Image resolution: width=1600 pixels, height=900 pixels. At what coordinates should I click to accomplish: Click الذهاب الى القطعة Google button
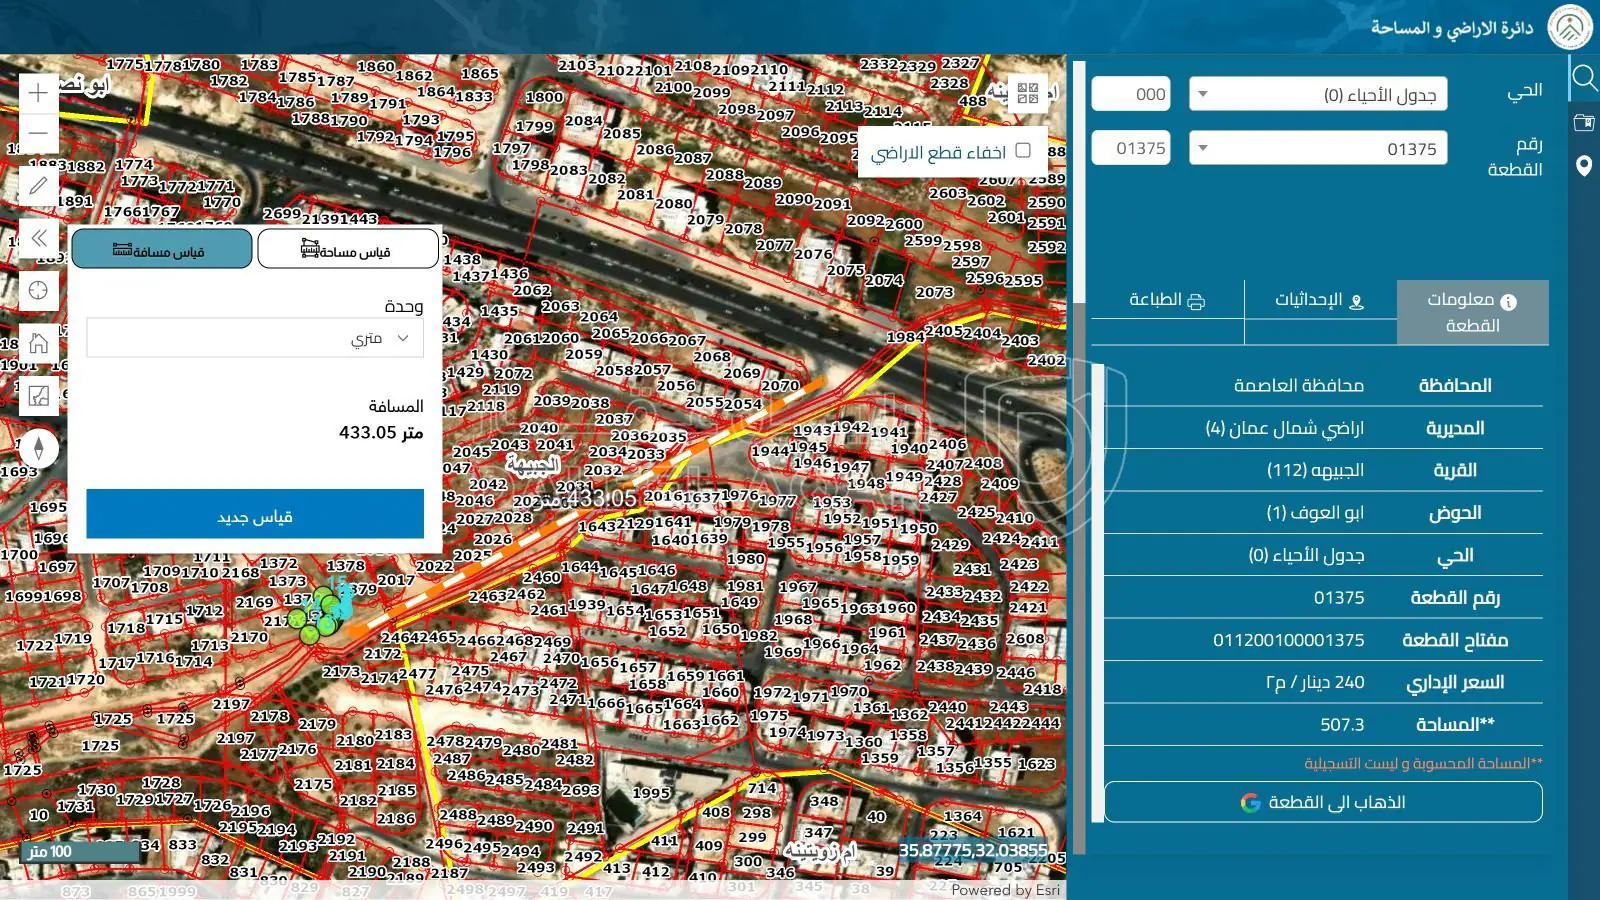tap(1323, 802)
